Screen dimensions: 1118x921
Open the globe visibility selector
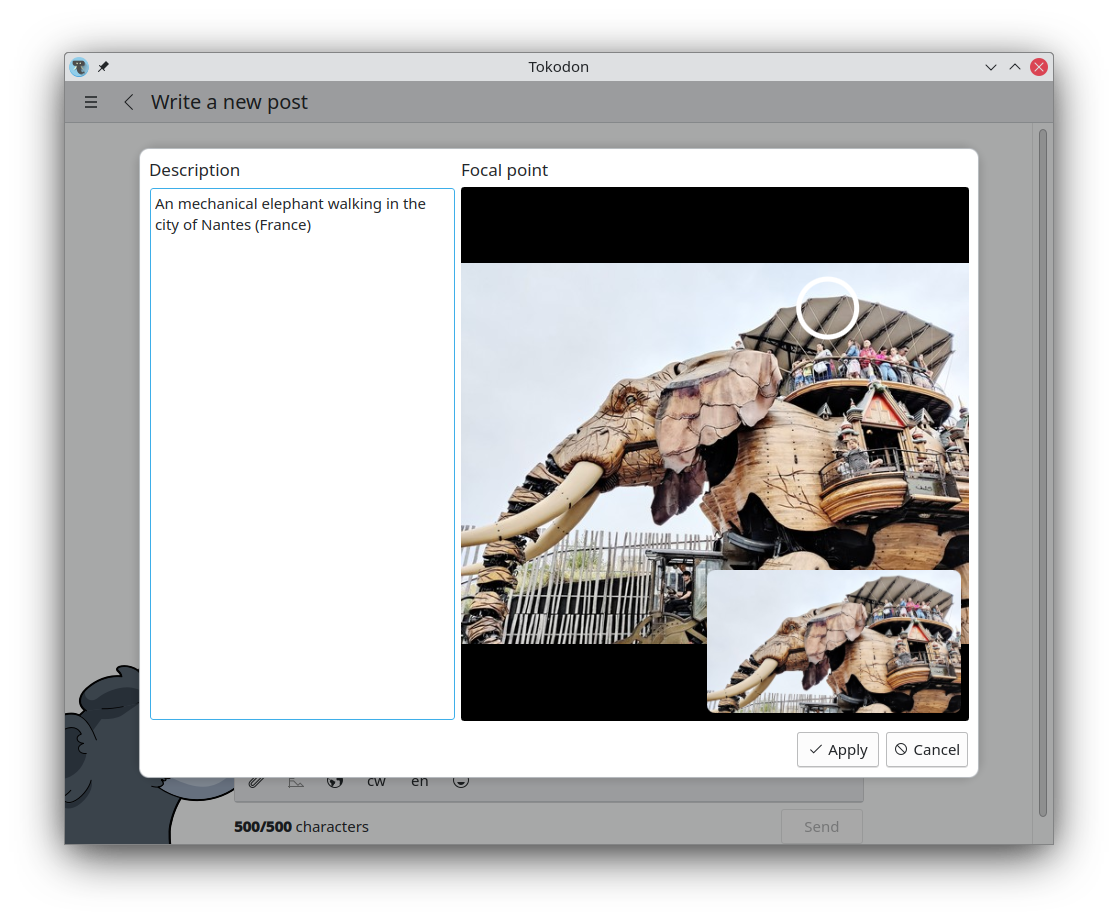click(x=335, y=782)
